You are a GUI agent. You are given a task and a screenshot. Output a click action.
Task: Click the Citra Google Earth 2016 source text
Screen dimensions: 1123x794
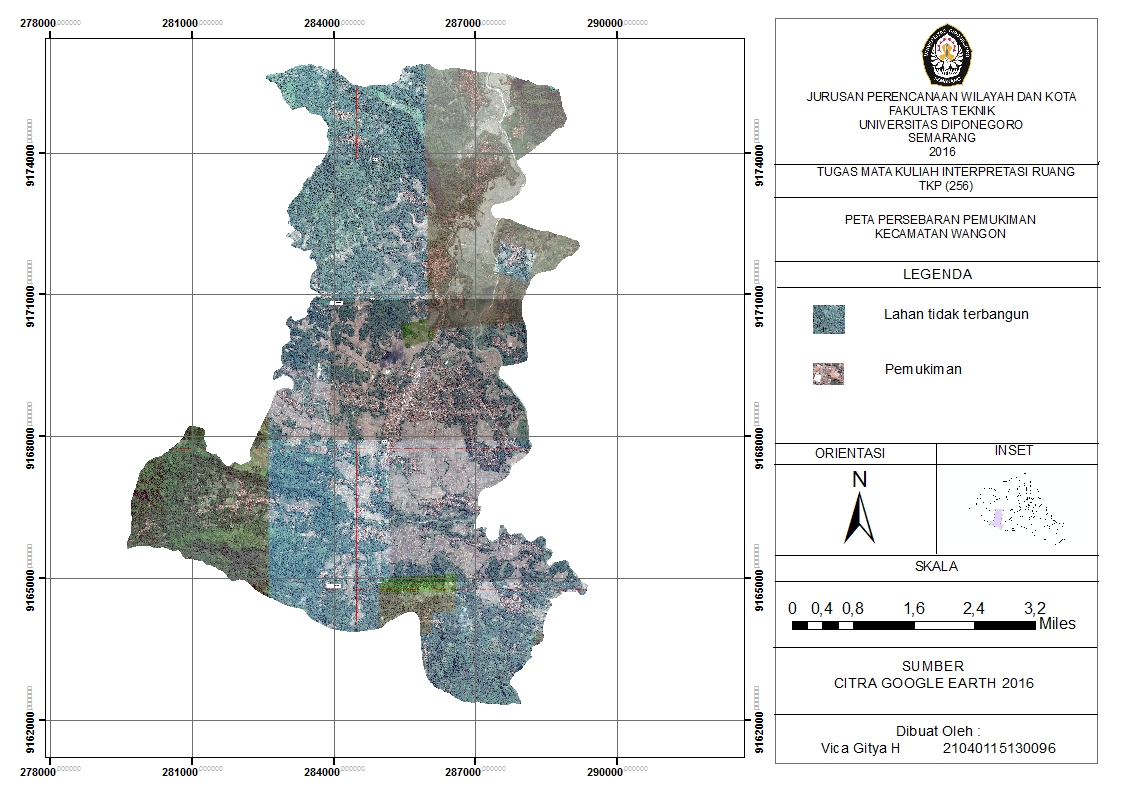click(934, 683)
